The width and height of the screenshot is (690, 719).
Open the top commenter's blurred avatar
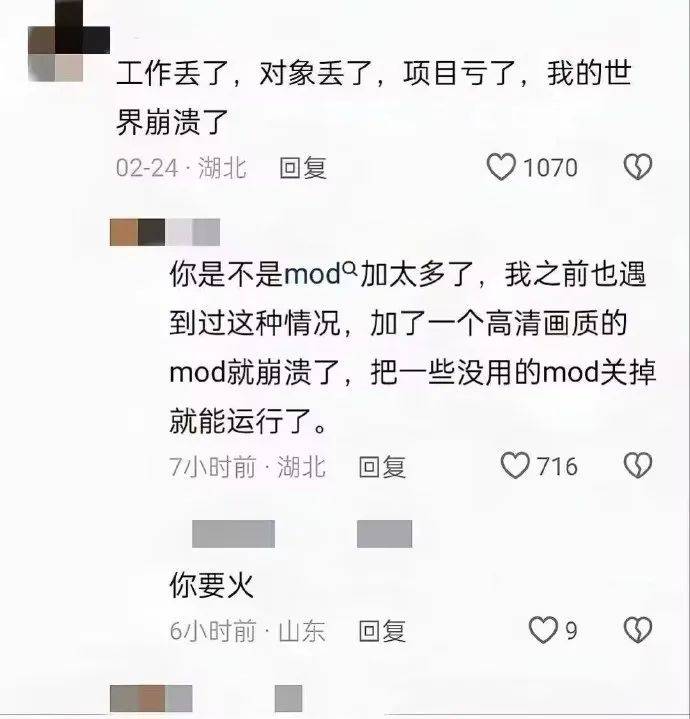pos(69,41)
